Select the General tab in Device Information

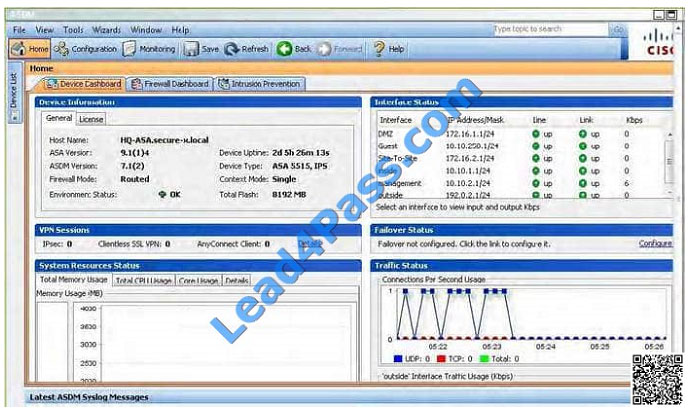point(59,118)
